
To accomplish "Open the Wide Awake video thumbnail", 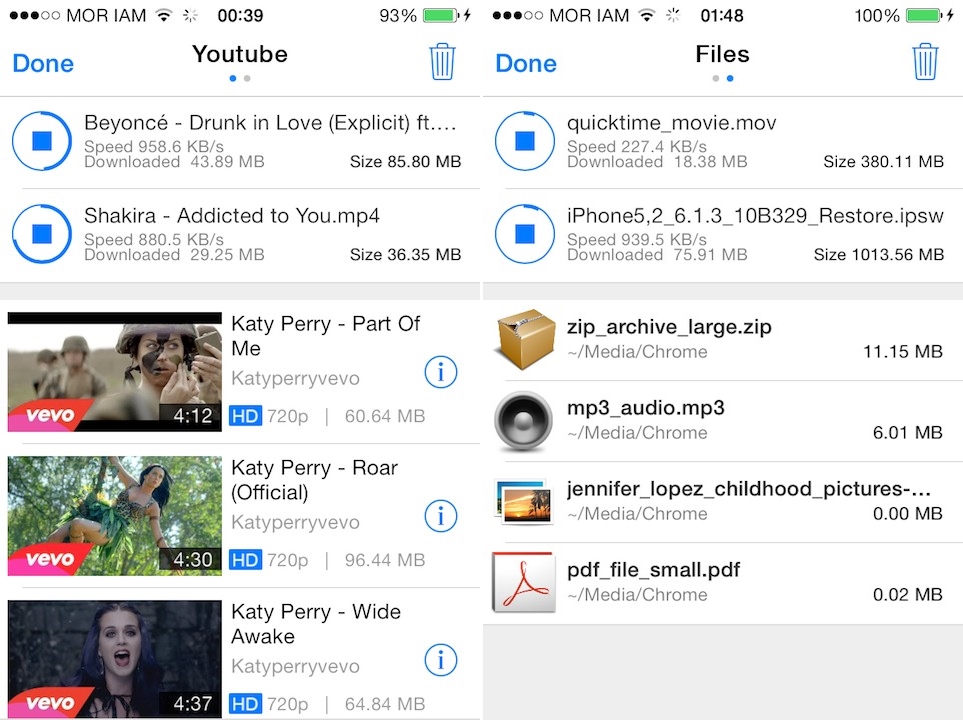I will [x=115, y=660].
